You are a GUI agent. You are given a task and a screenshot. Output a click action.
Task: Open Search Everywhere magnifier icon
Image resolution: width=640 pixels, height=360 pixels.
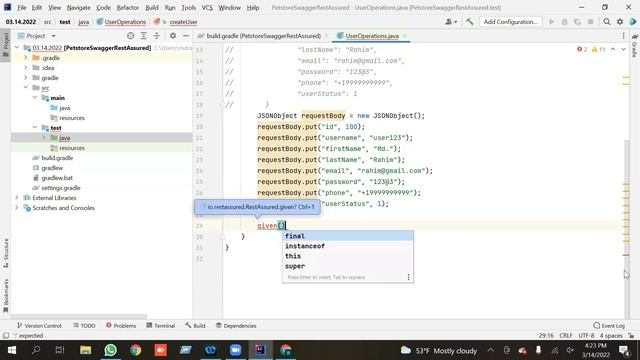(x=607, y=22)
